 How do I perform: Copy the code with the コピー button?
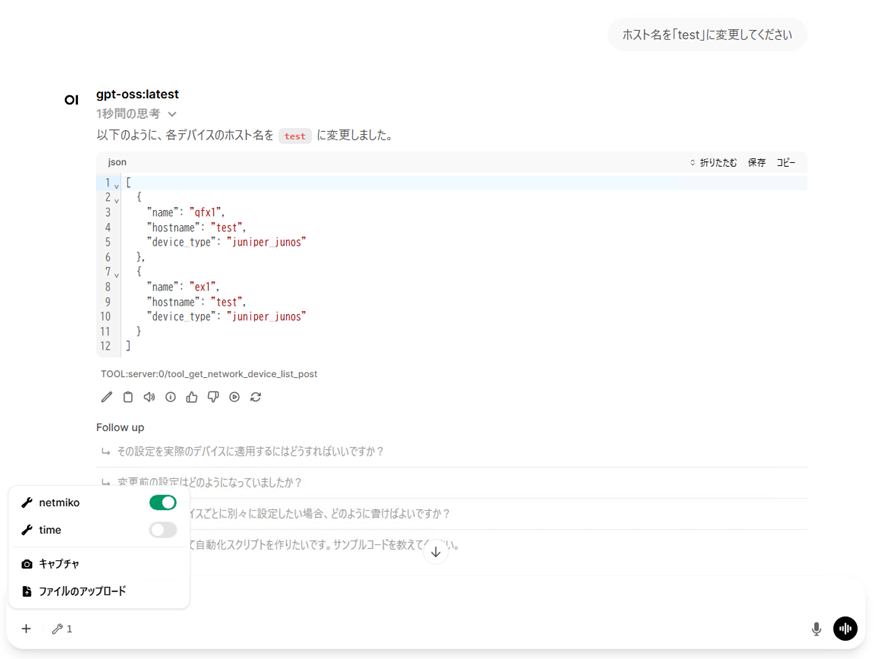tap(786, 163)
